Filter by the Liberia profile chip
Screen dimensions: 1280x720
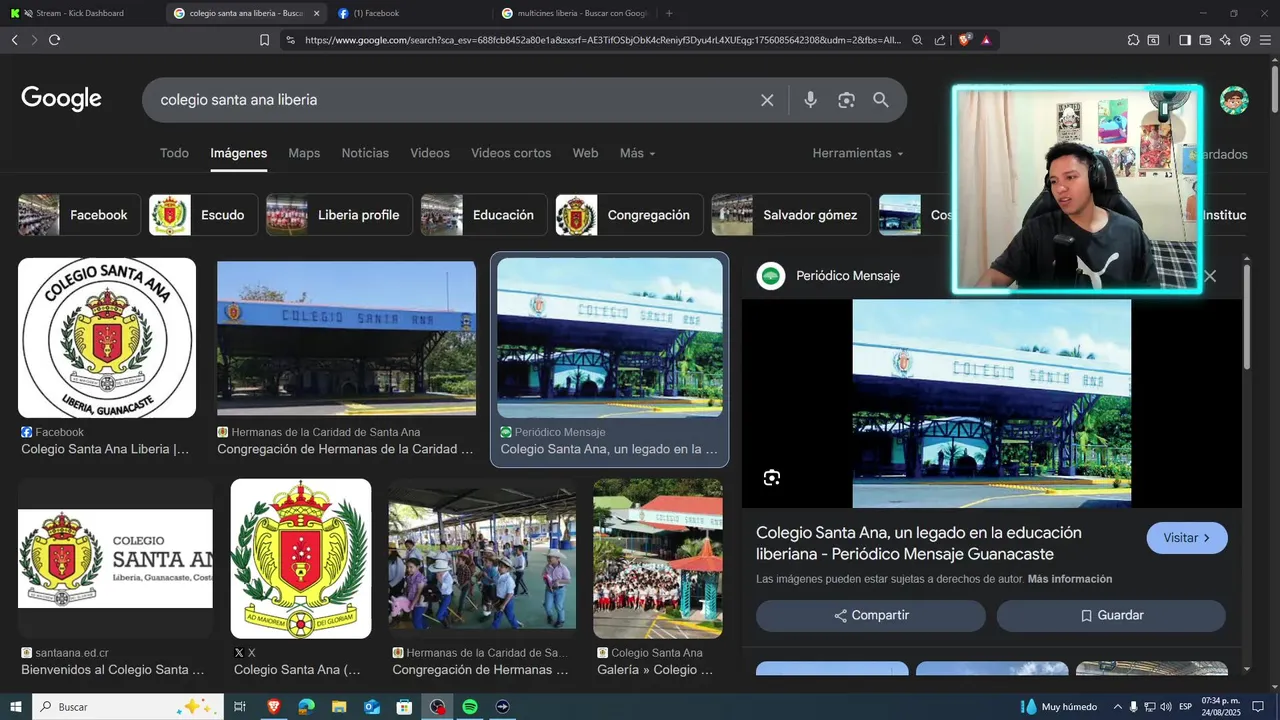339,215
